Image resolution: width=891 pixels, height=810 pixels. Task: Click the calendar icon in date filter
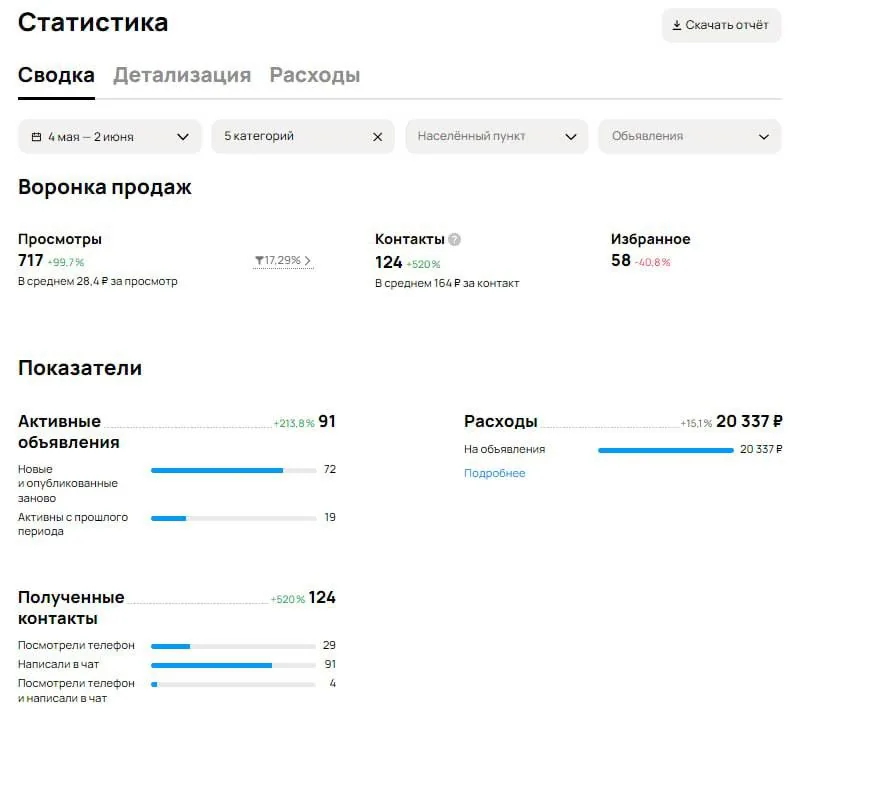coord(36,137)
